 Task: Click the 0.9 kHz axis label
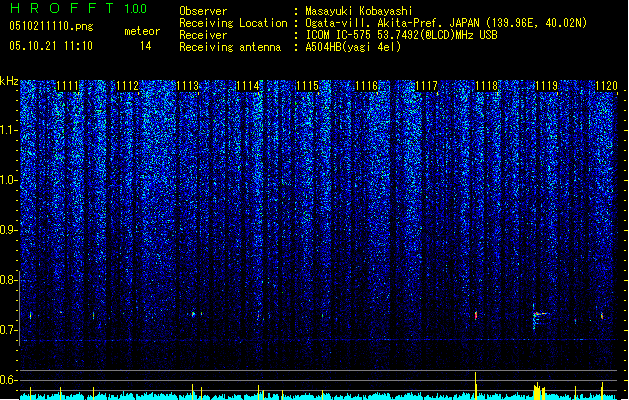tap(8, 230)
